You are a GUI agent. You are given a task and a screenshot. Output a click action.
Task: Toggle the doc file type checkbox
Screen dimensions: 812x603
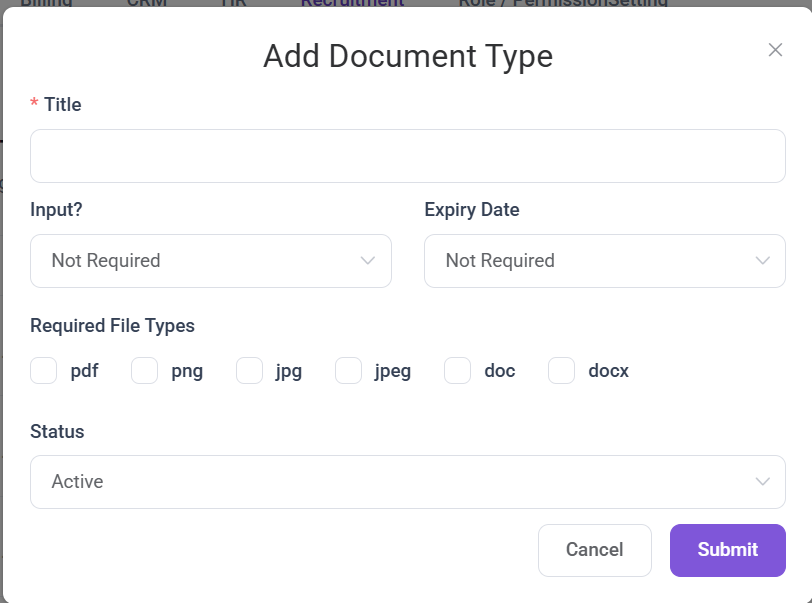click(457, 371)
